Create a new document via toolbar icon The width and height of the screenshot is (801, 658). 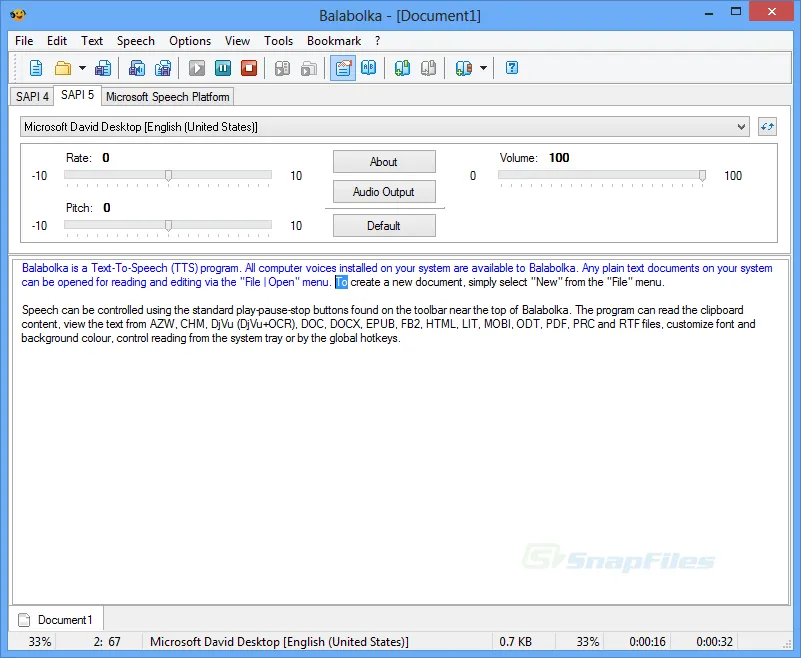click(x=36, y=68)
